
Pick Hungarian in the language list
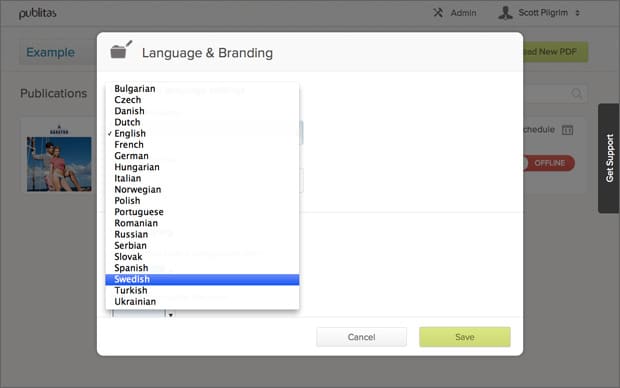pos(202,167)
